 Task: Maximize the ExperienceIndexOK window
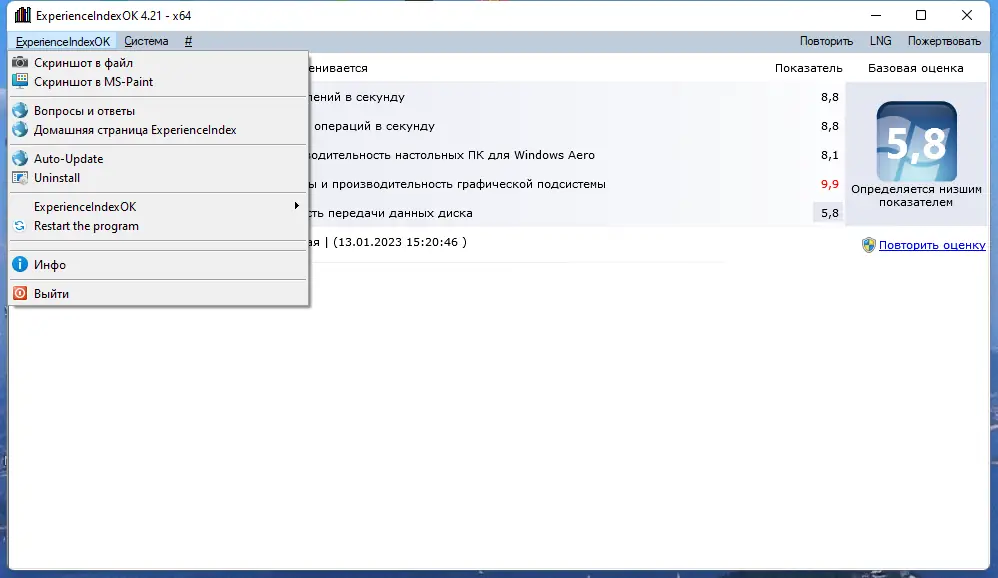point(920,15)
